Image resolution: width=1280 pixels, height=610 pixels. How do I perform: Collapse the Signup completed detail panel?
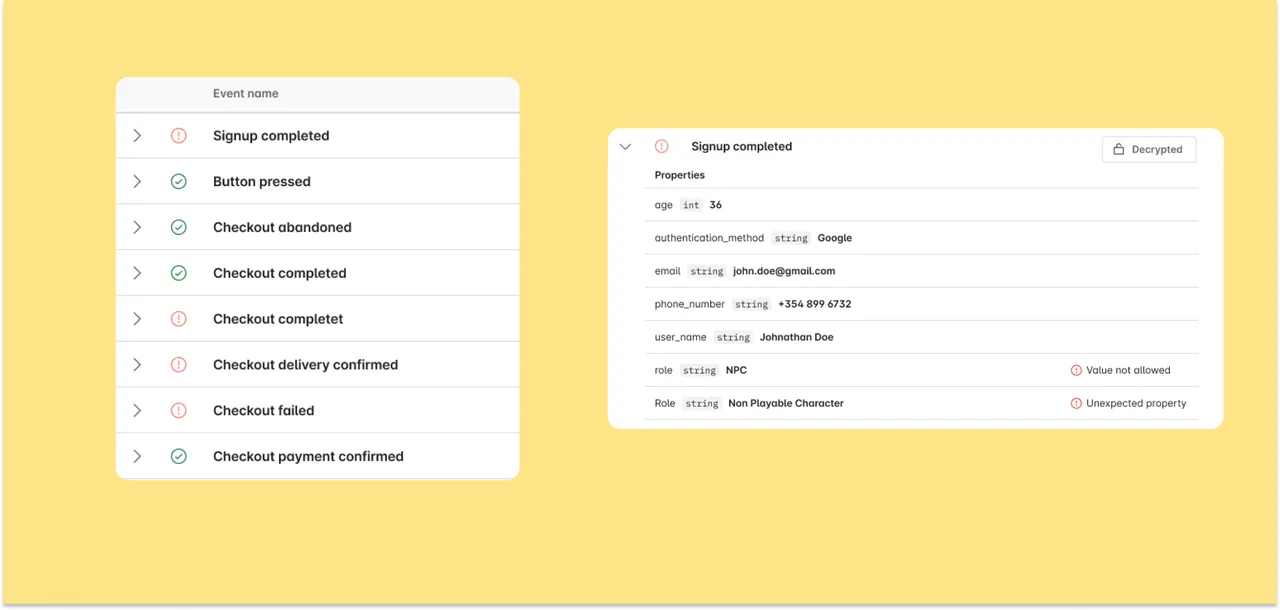pyautogui.click(x=625, y=147)
